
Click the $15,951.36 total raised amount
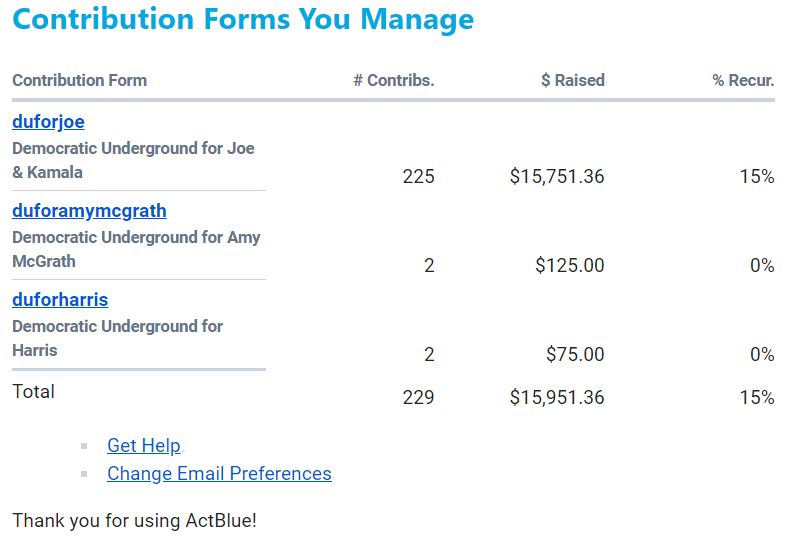pyautogui.click(x=556, y=398)
